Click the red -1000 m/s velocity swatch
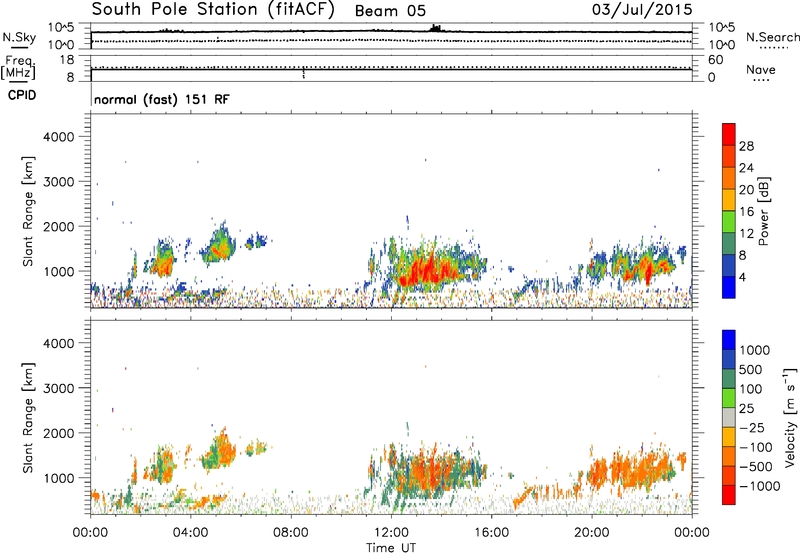This screenshot has width=800, height=554. pyautogui.click(x=729, y=494)
